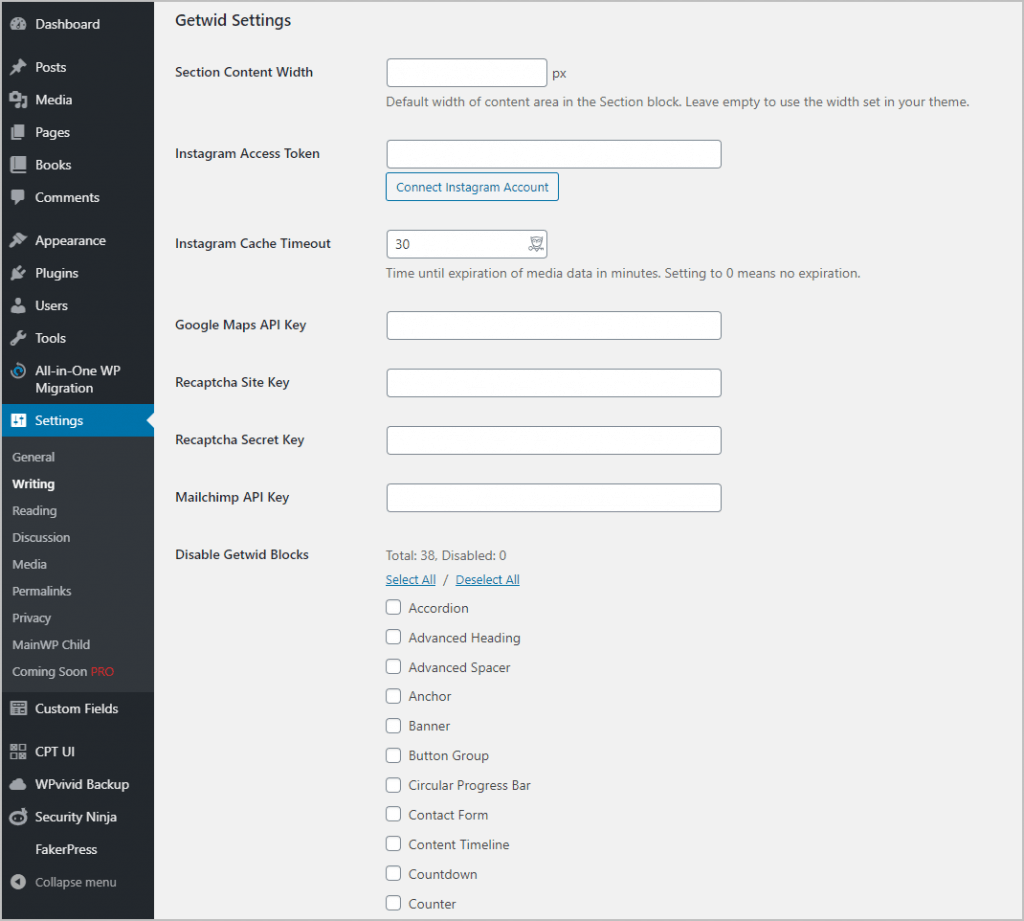Tick the Countdown checkbox
This screenshot has height=921, width=1024.
[393, 874]
